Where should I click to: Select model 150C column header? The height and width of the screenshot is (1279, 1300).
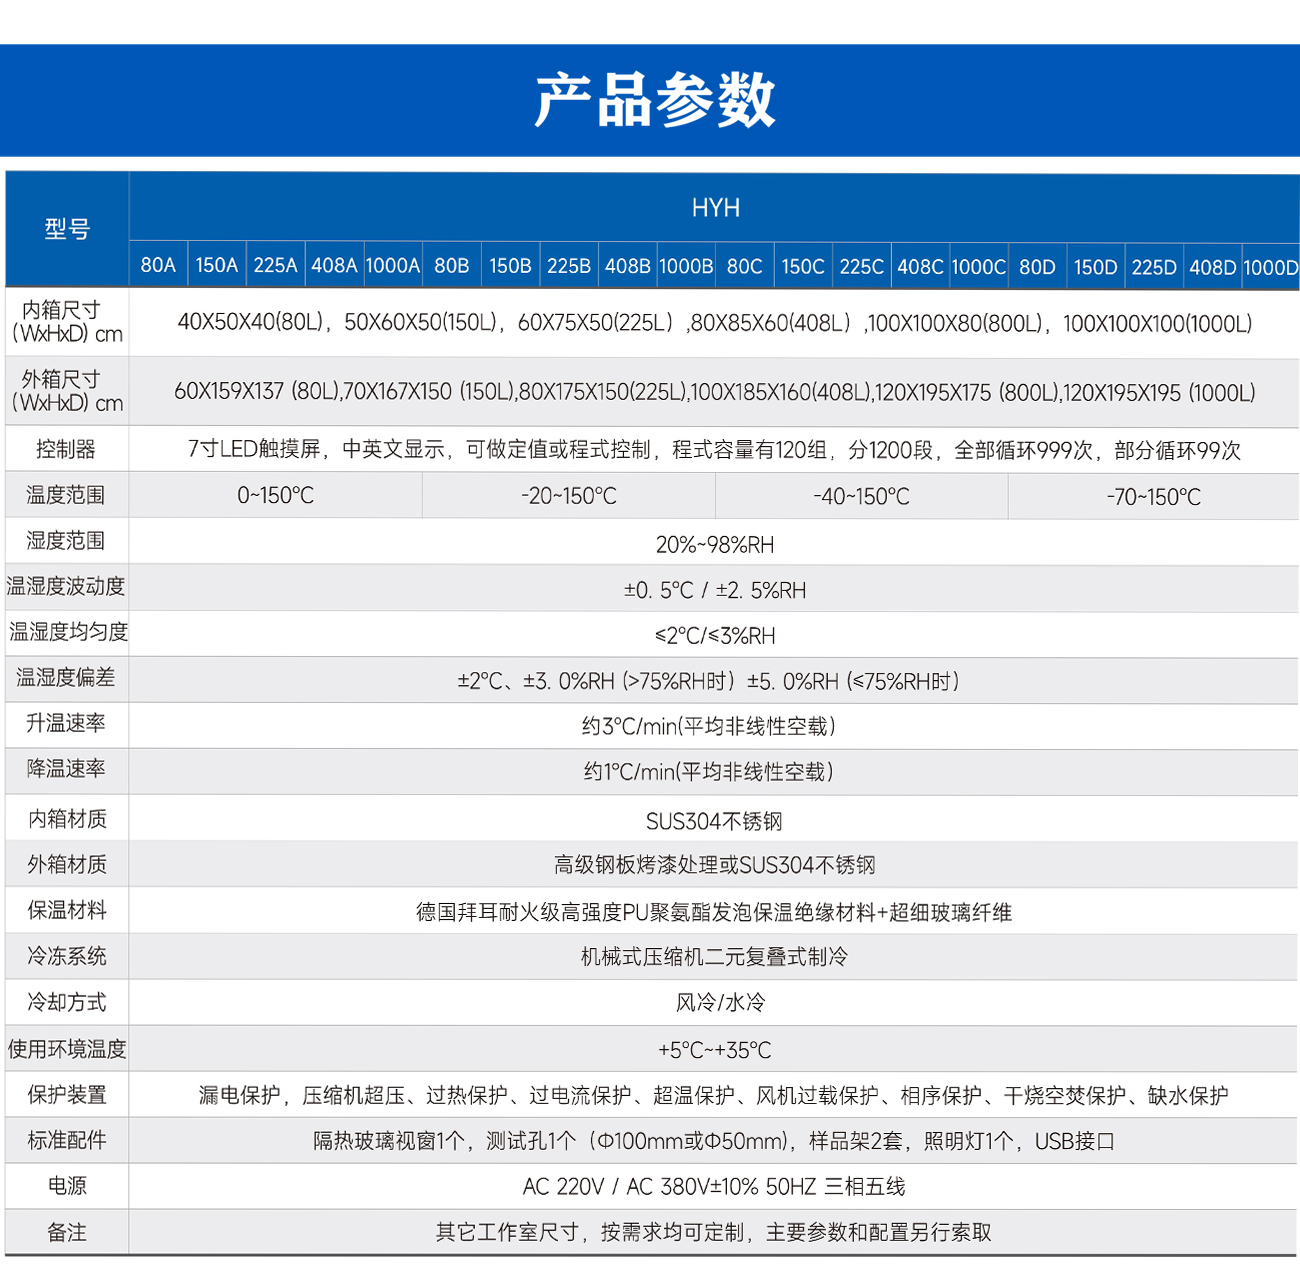[x=803, y=265]
